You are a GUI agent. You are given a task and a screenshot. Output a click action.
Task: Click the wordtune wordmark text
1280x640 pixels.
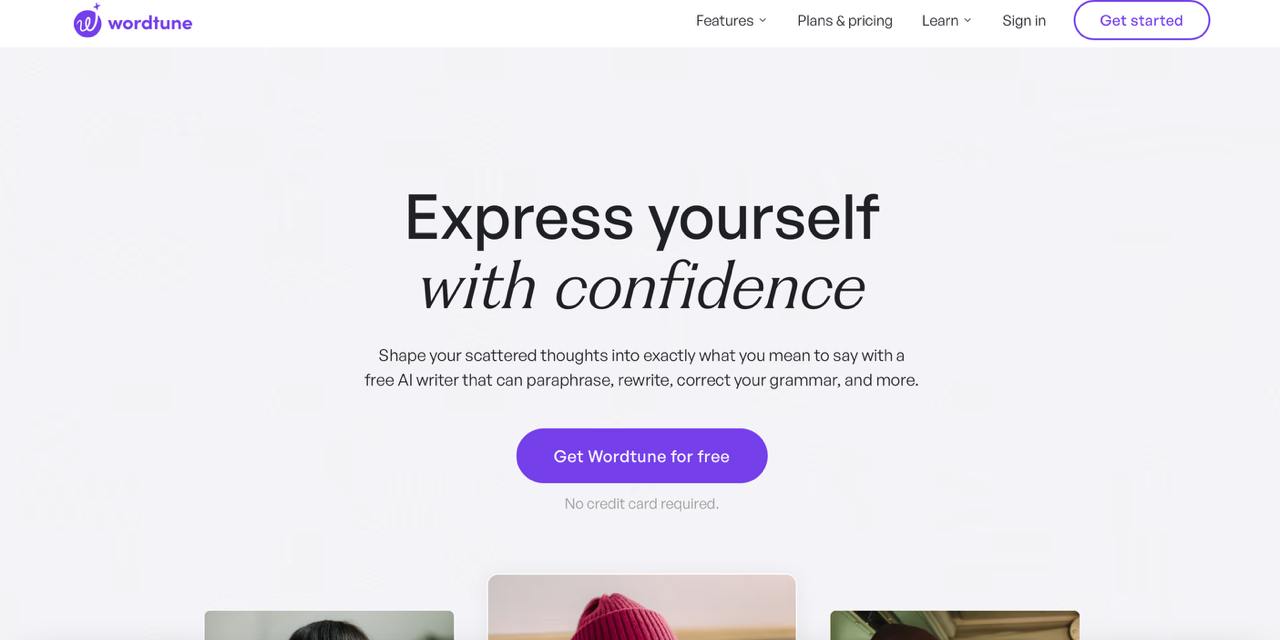point(150,22)
